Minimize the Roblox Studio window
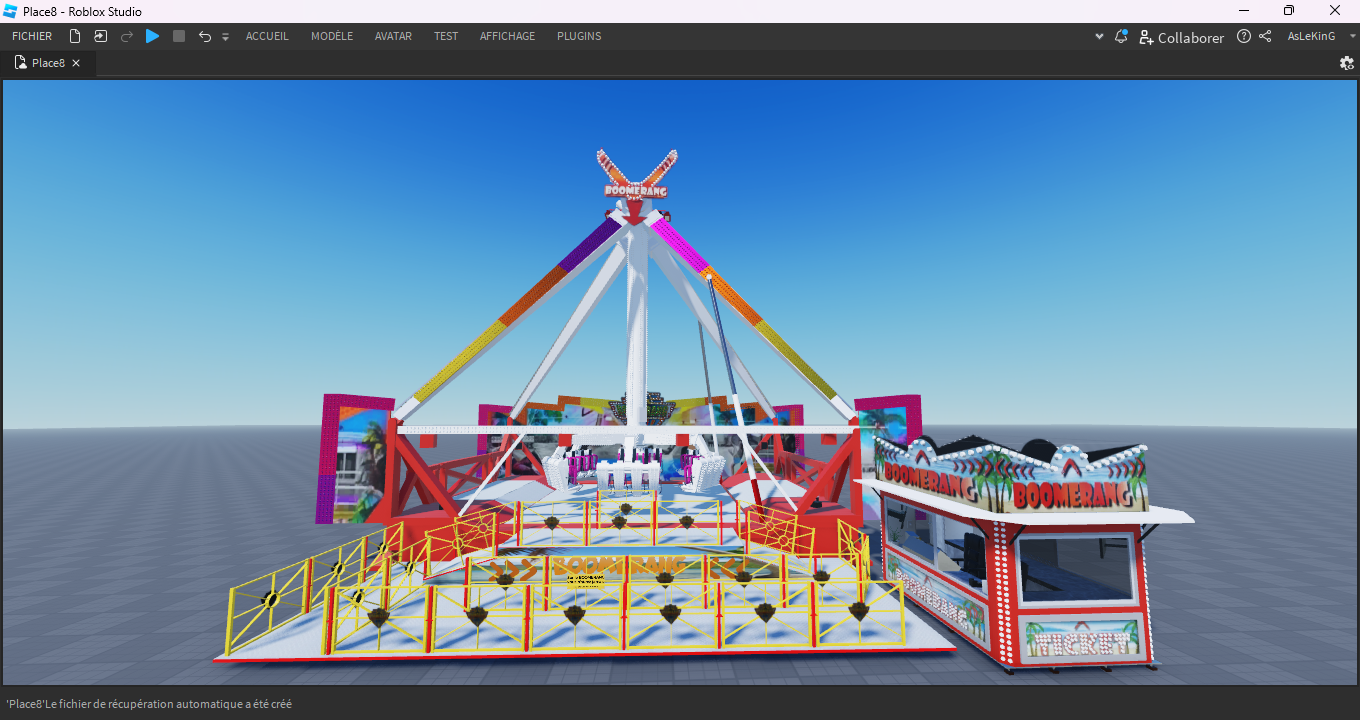 point(1244,11)
